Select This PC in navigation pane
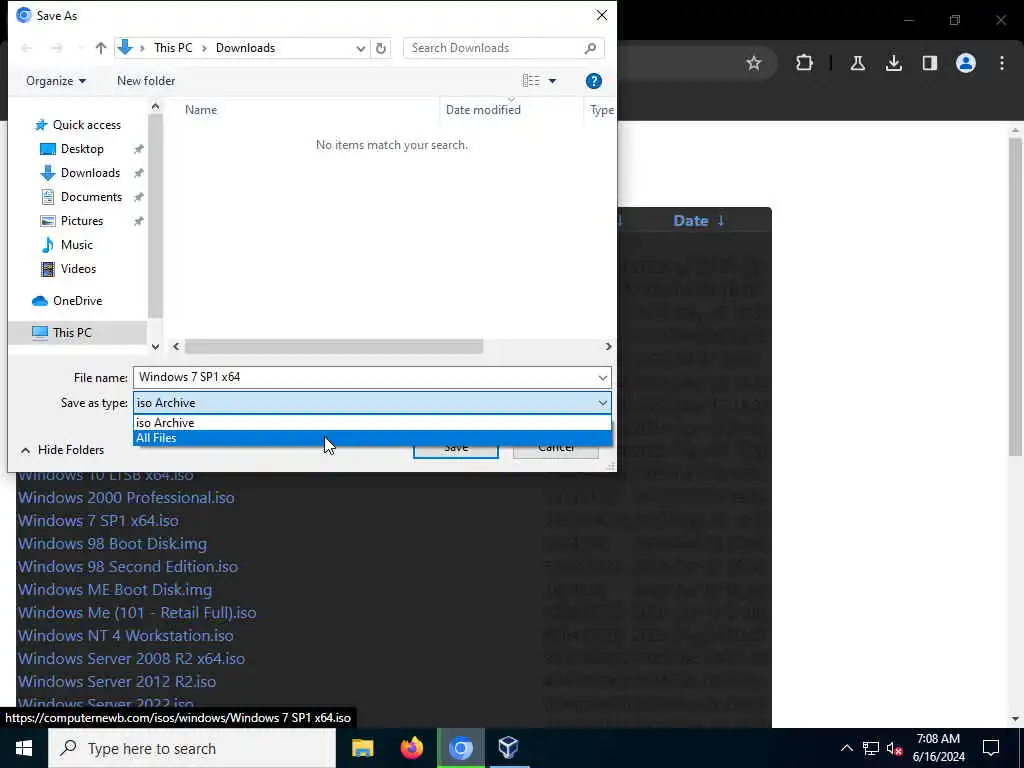This screenshot has height=768, width=1024. click(72, 332)
